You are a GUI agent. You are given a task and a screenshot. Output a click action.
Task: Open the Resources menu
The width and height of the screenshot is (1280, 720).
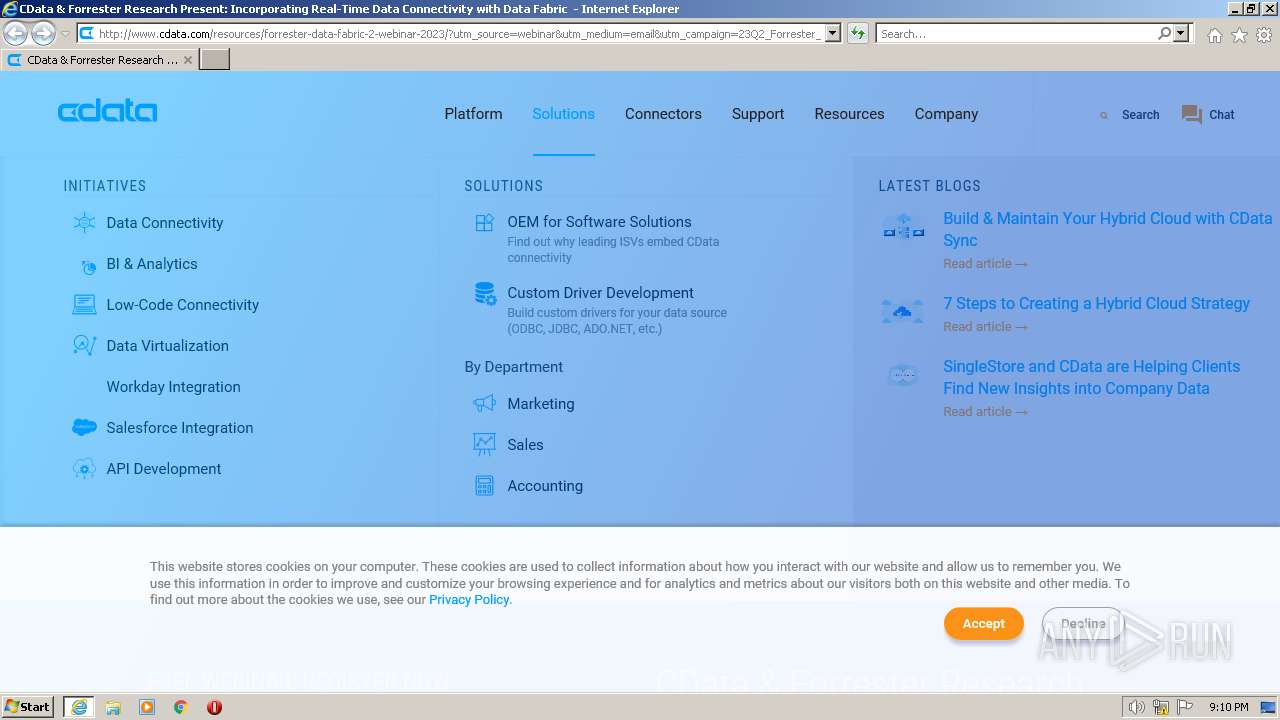(849, 114)
